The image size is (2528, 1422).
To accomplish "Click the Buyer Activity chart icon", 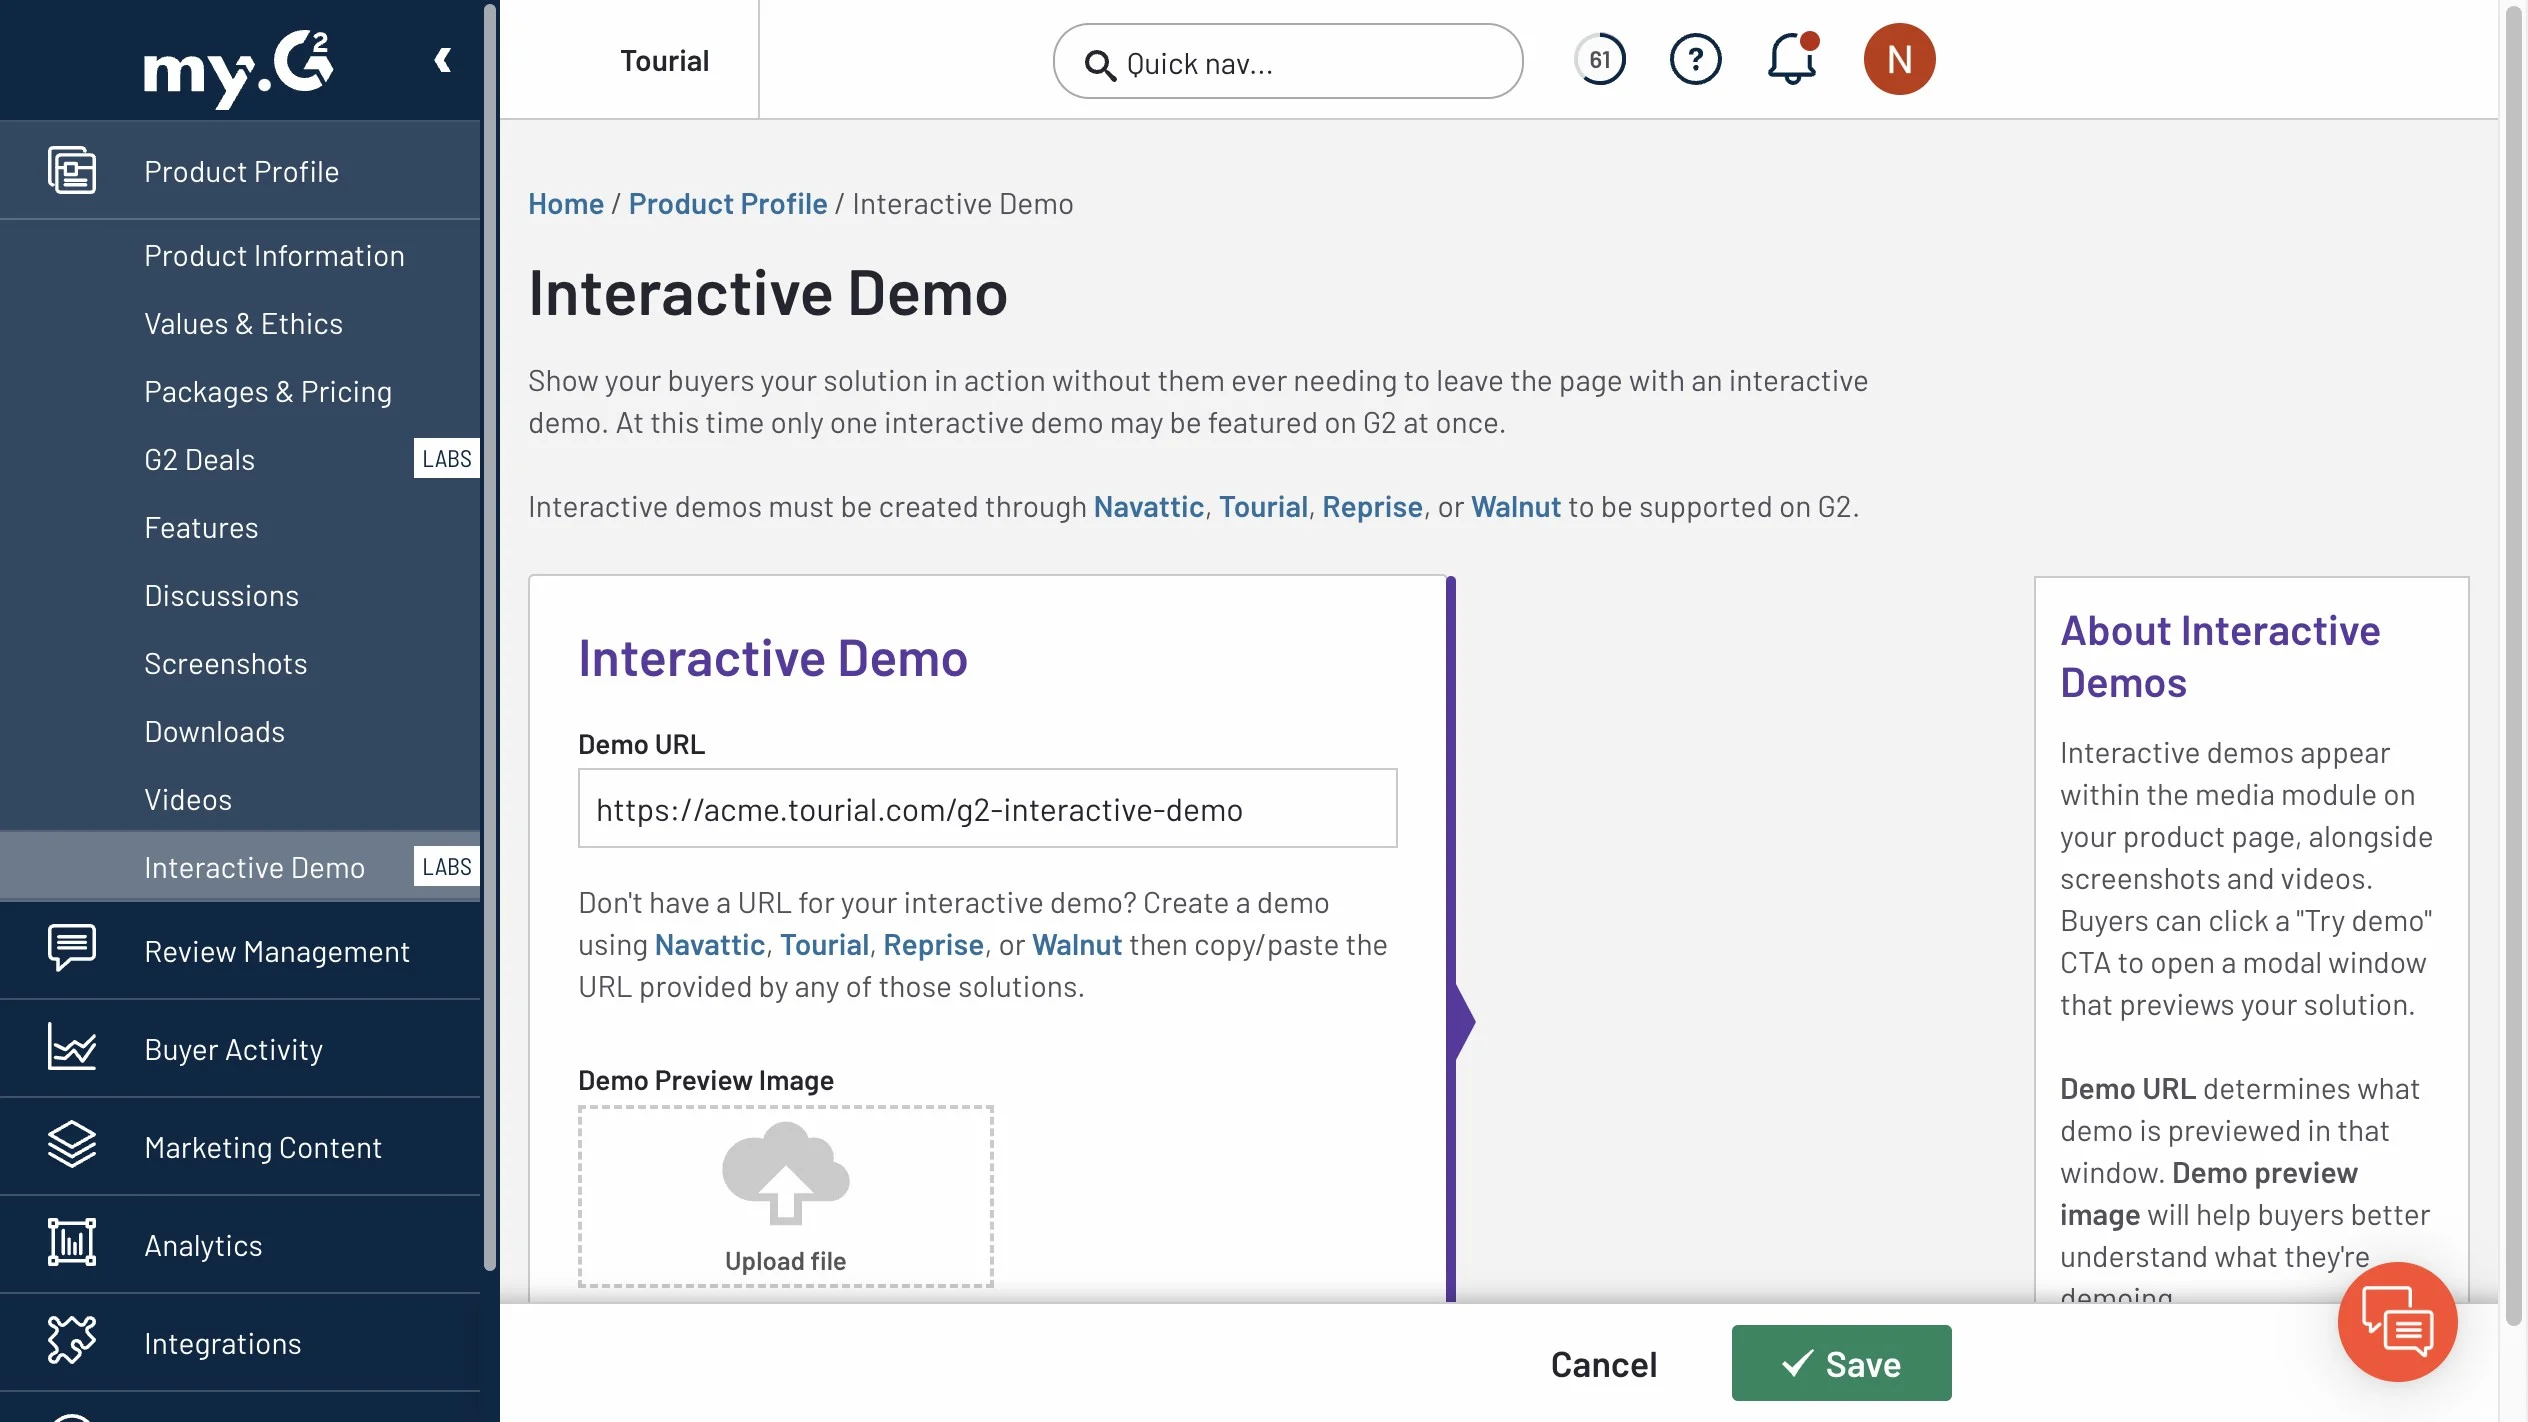I will [72, 1047].
